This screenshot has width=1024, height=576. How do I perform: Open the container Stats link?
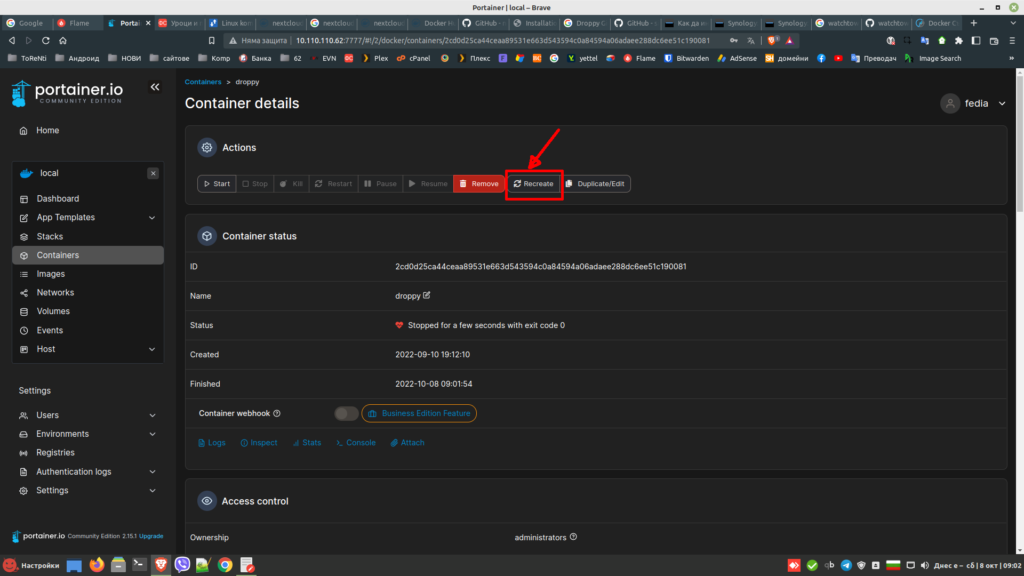[307, 443]
